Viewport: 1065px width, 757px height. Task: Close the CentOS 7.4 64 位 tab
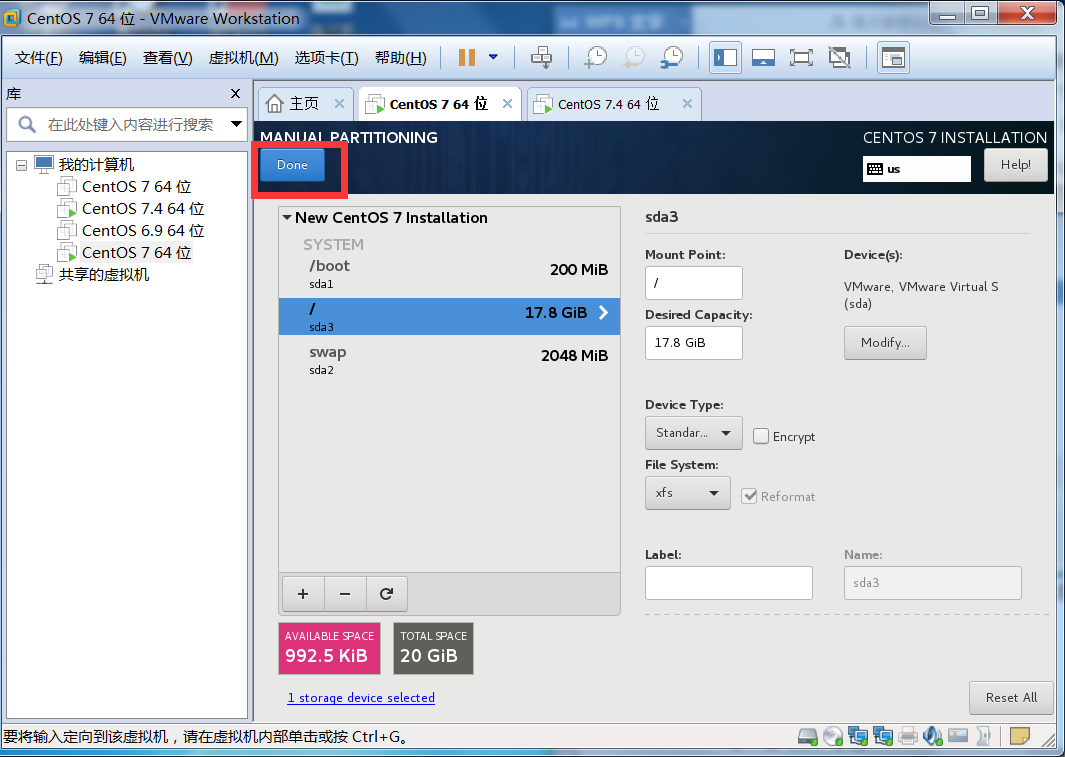click(687, 103)
